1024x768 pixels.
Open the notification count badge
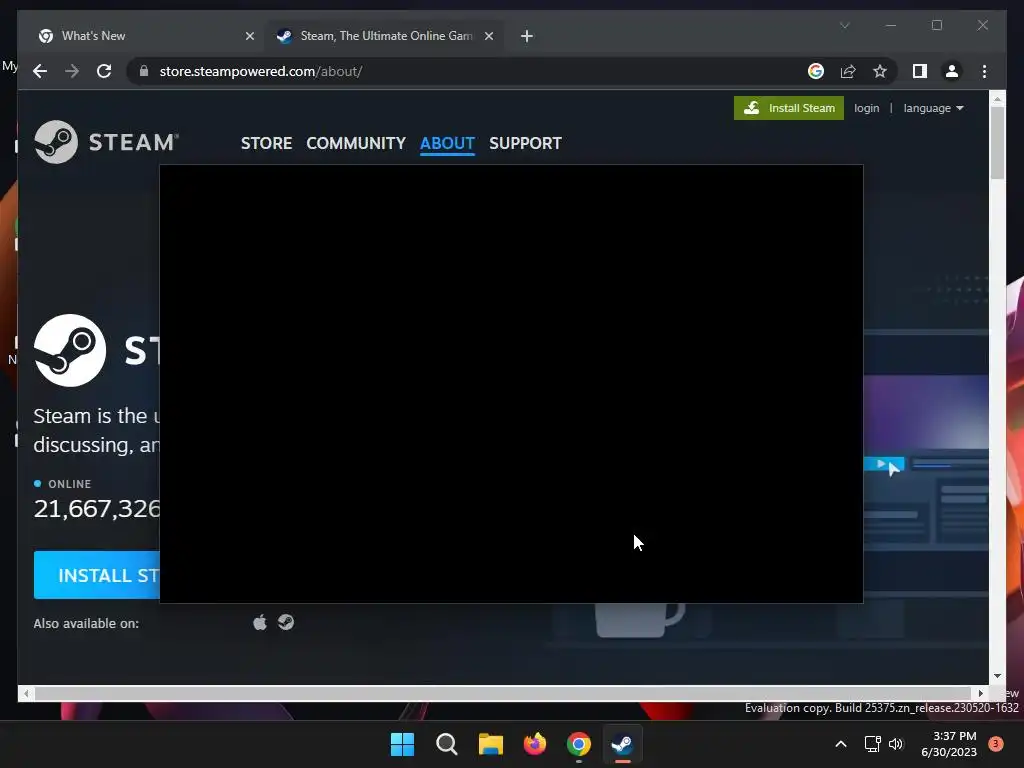(x=996, y=744)
